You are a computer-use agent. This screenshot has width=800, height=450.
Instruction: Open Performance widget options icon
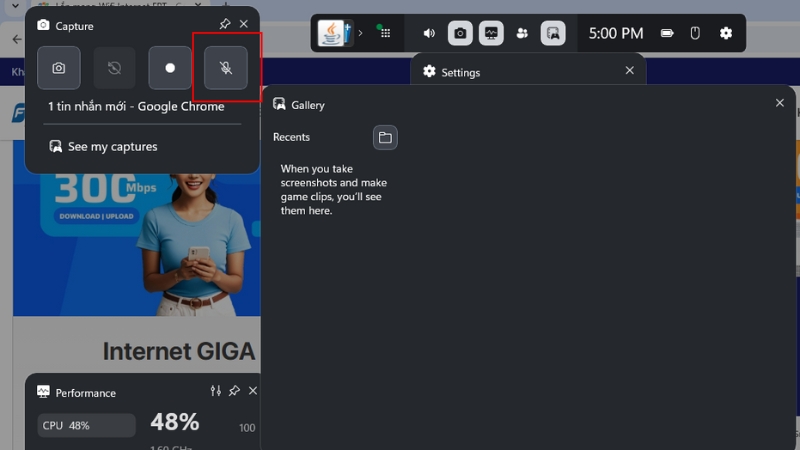click(x=215, y=391)
